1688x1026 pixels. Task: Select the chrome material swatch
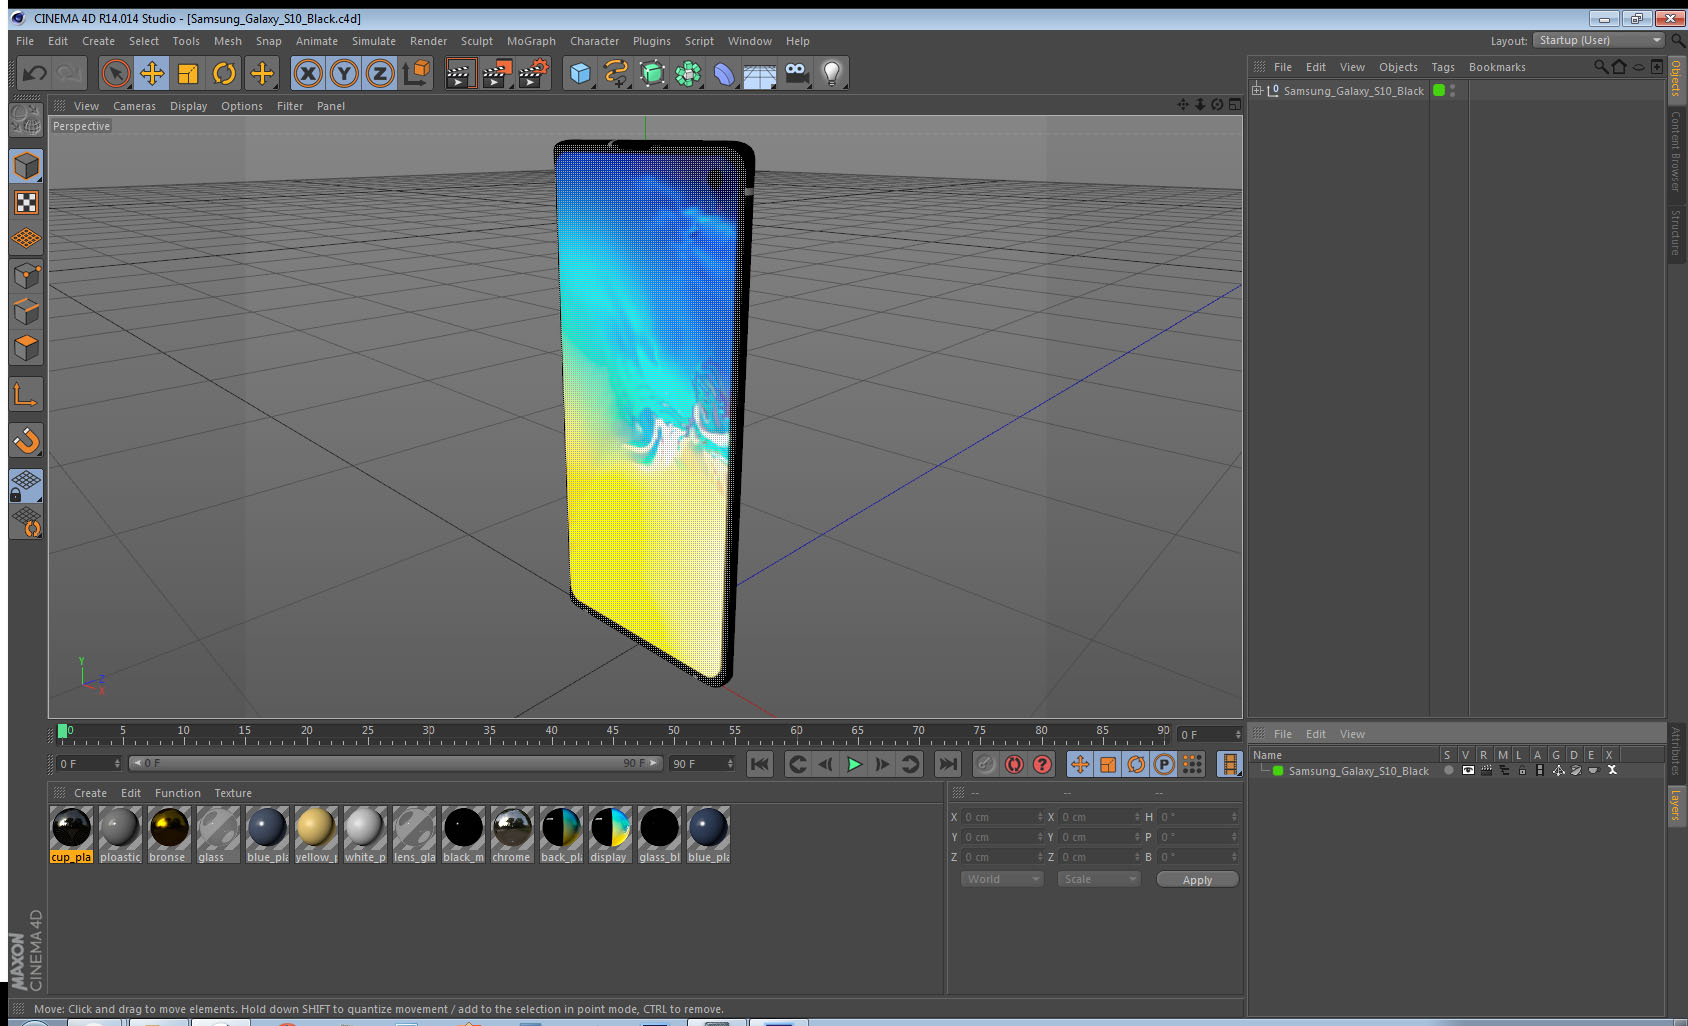pos(512,835)
